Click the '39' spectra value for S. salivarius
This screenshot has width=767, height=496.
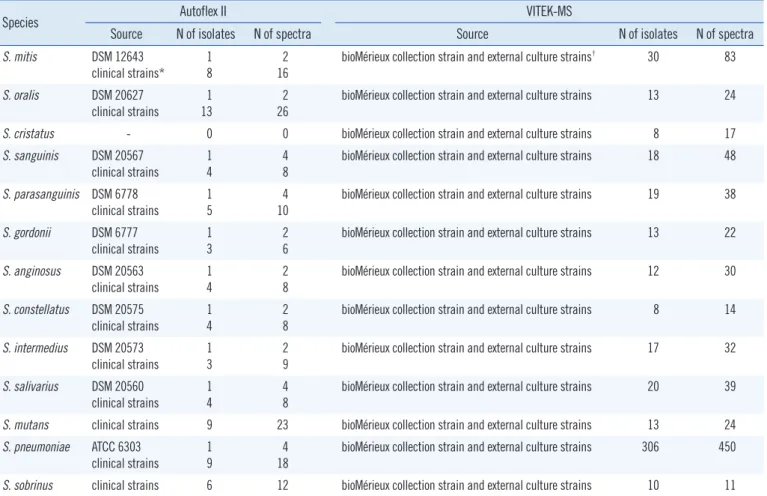[730, 386]
